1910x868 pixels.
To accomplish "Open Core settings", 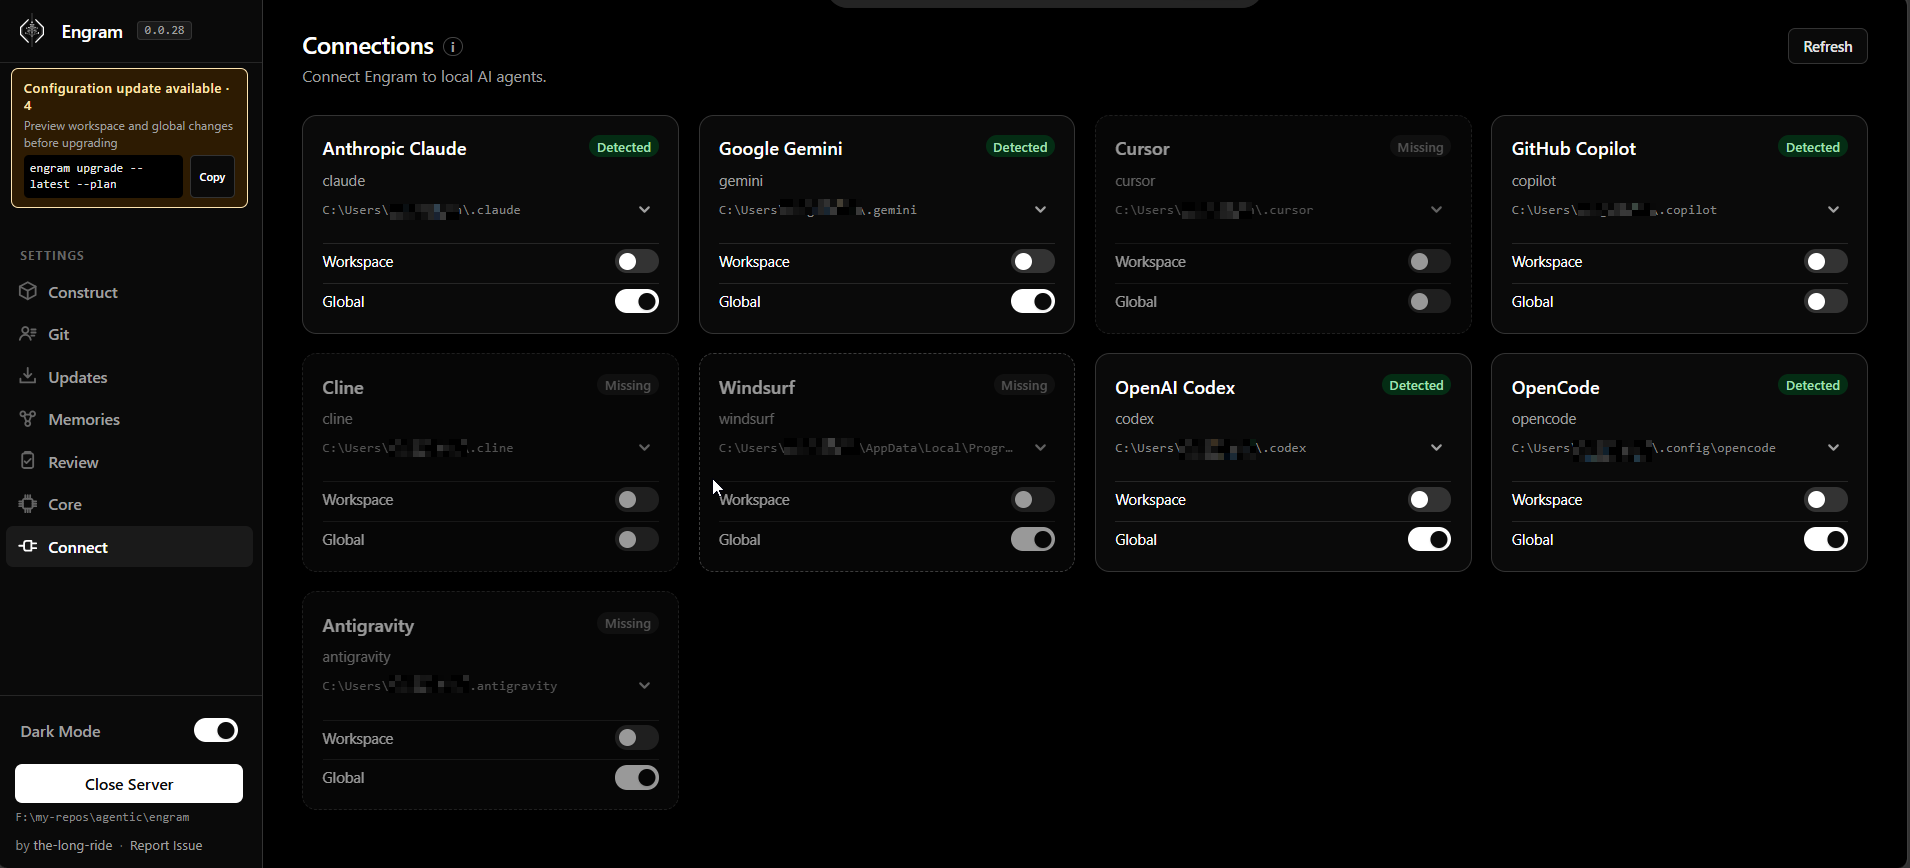I will click(129, 504).
